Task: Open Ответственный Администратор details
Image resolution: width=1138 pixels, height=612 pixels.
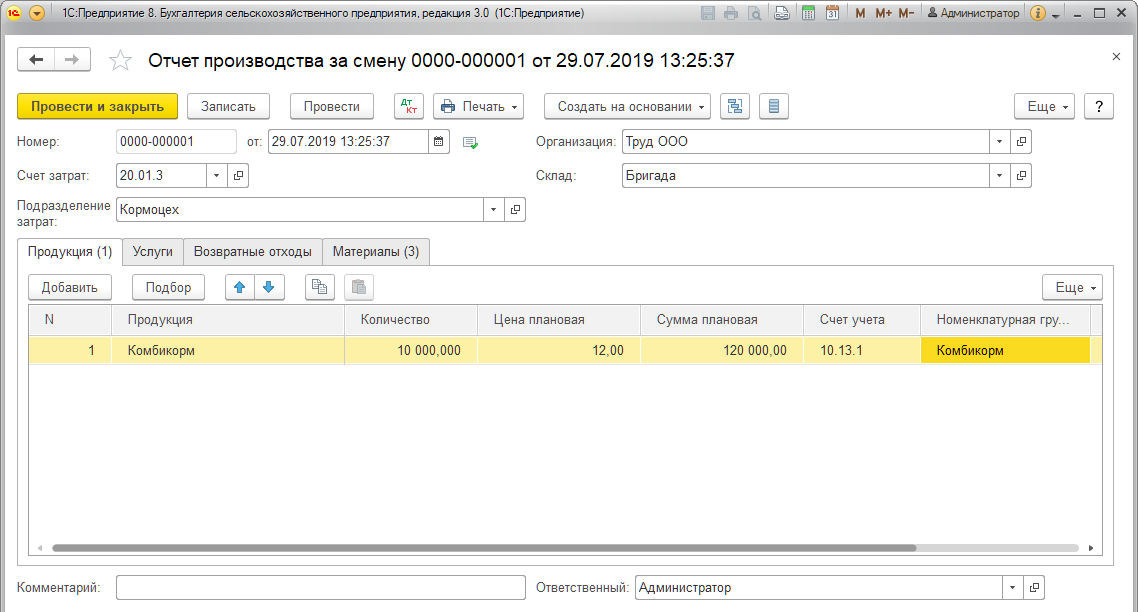Action: (1034, 588)
